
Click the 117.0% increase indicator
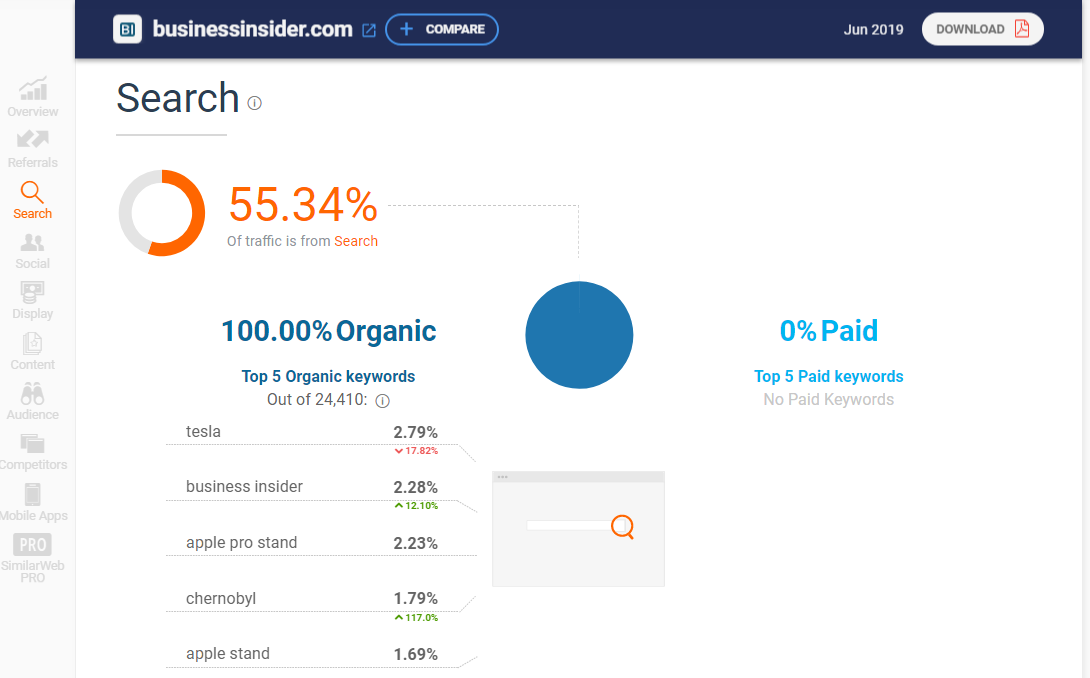(416, 618)
